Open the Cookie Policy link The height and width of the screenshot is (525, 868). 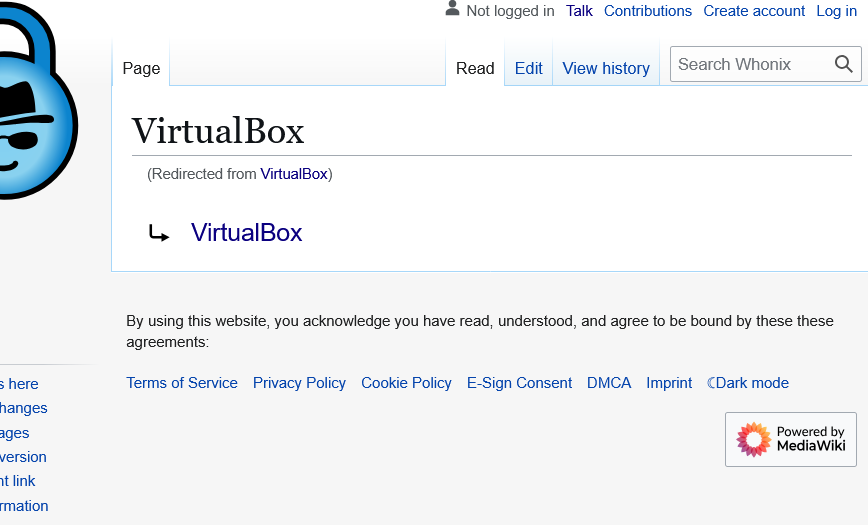click(406, 383)
